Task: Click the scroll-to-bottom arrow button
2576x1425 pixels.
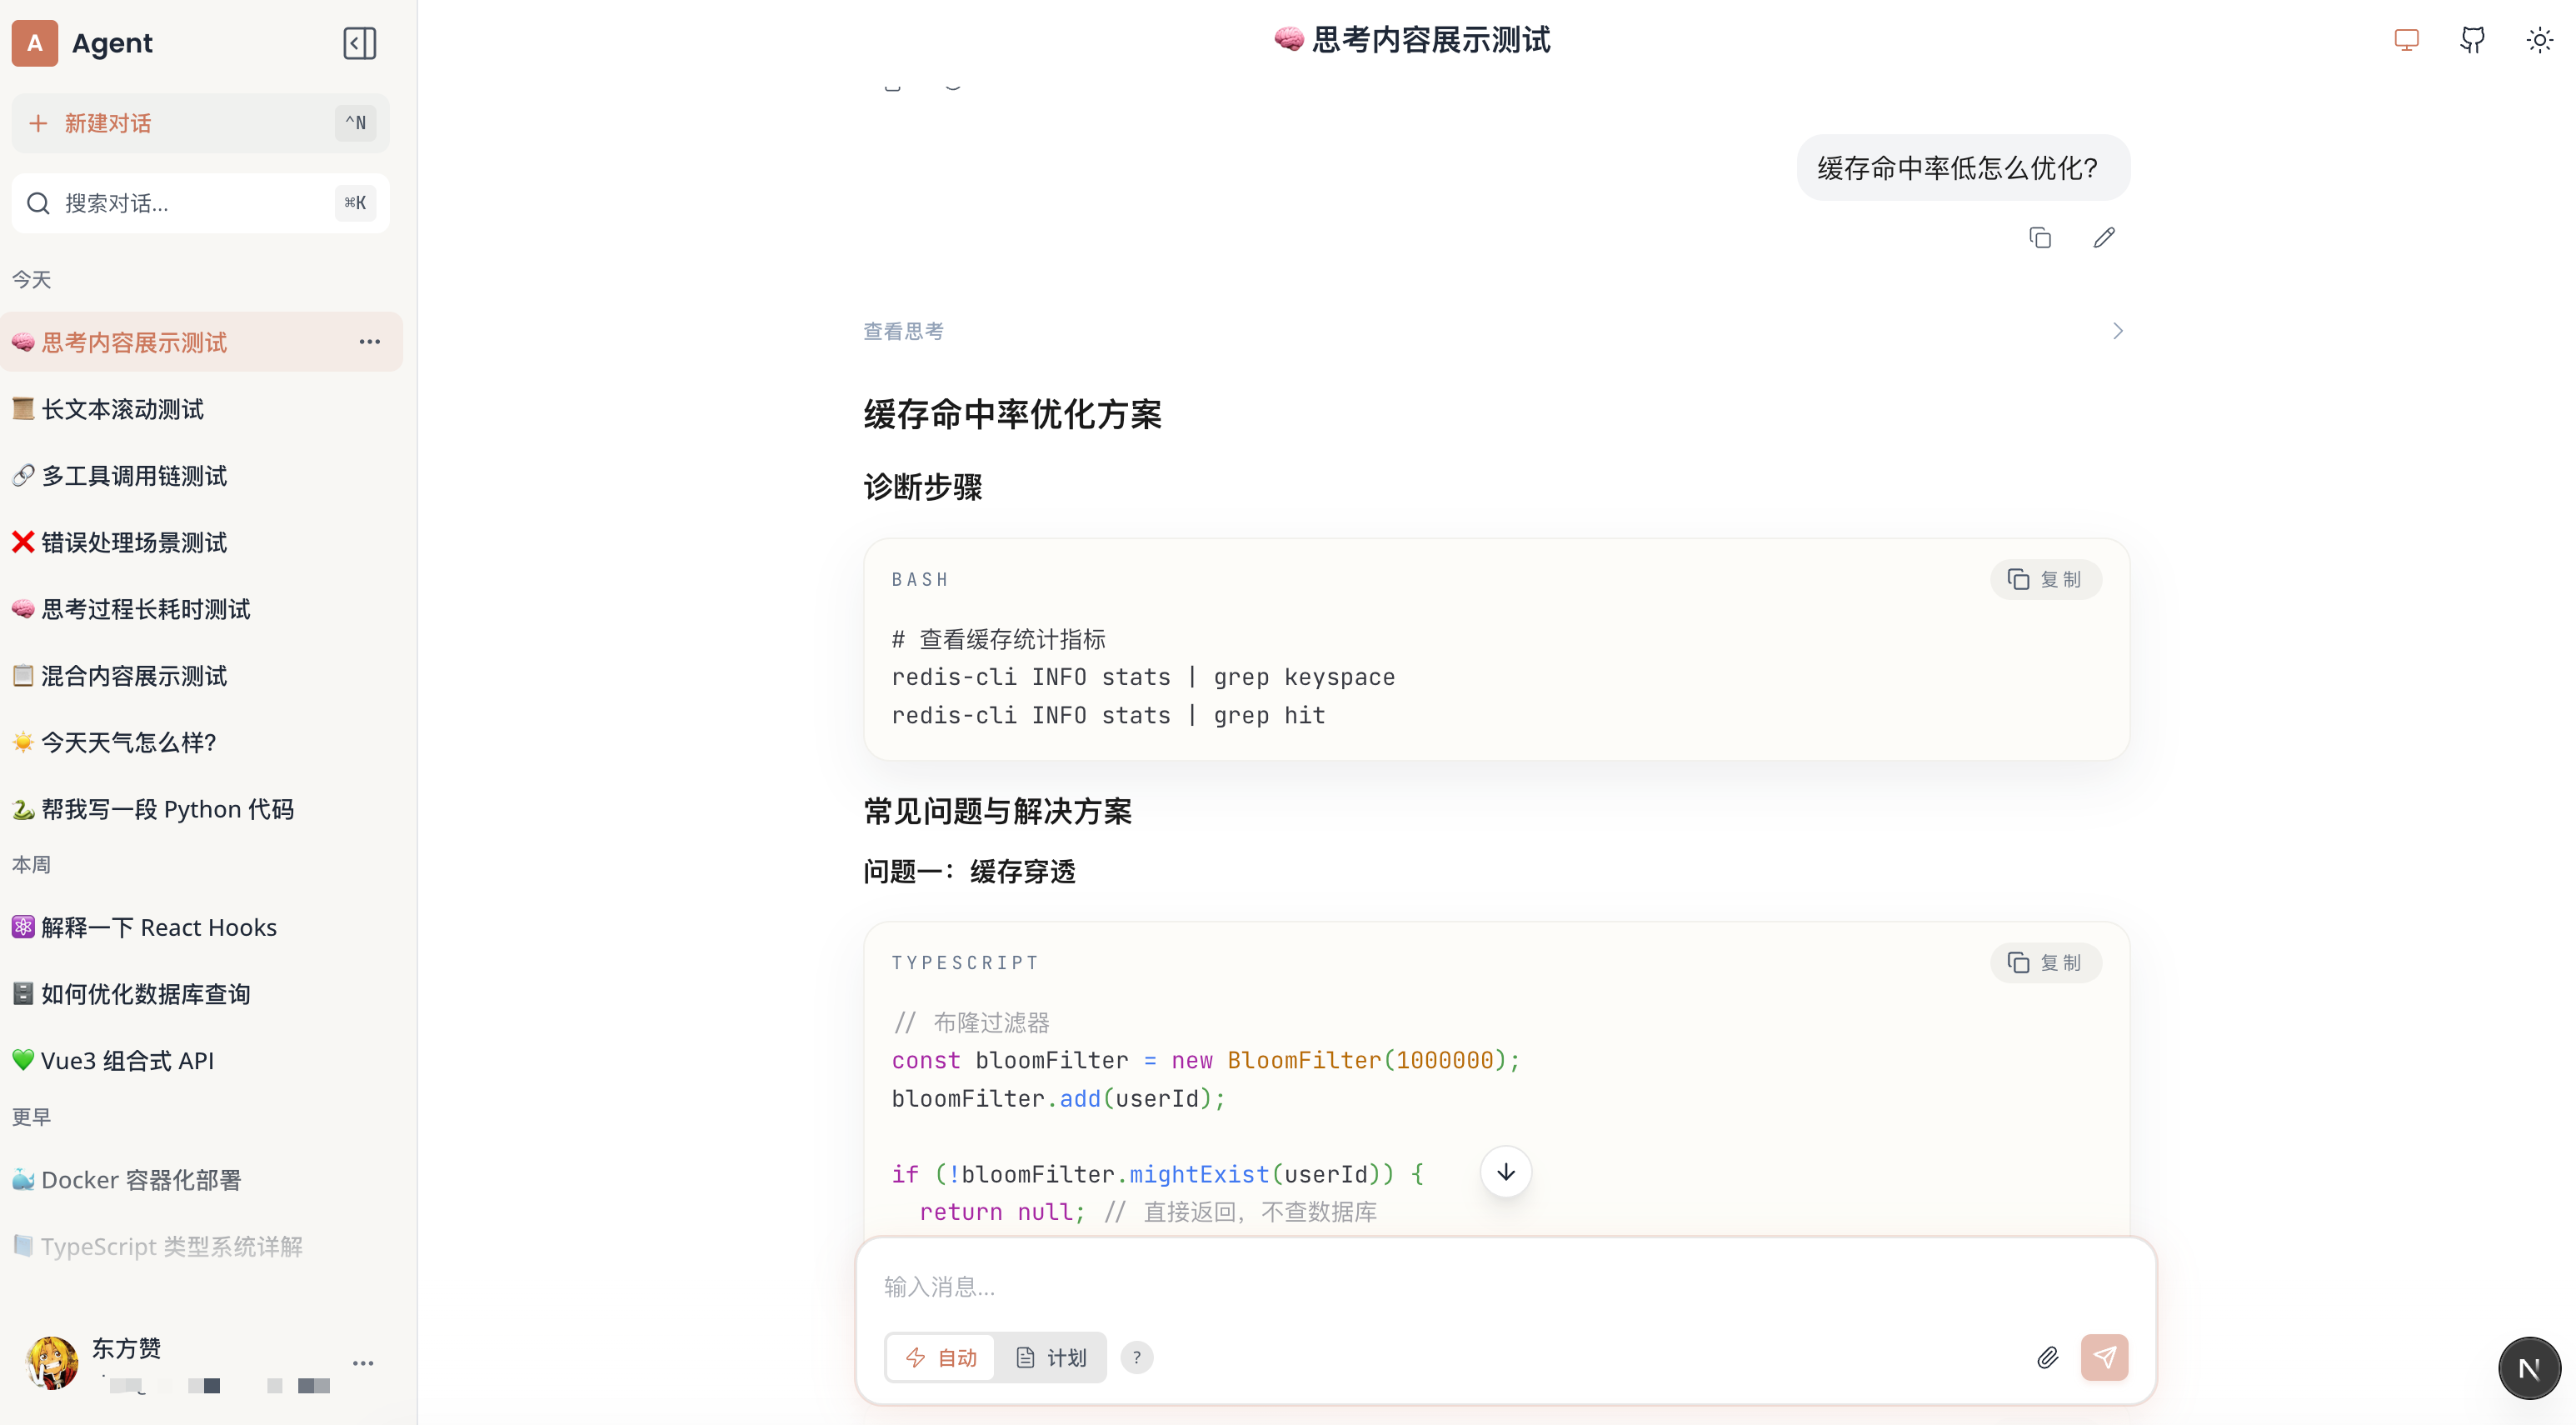Action: click(1505, 1171)
